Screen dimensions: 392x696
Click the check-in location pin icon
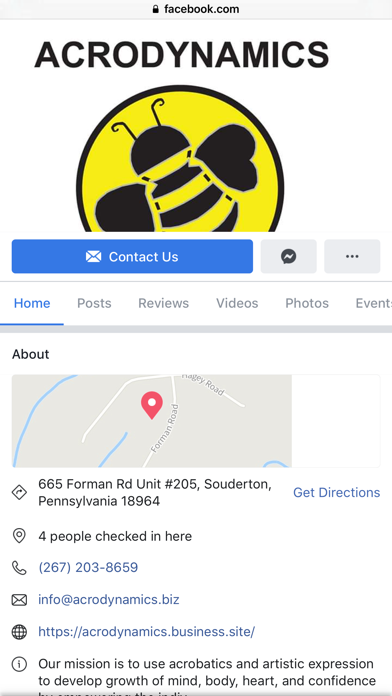click(x=19, y=536)
